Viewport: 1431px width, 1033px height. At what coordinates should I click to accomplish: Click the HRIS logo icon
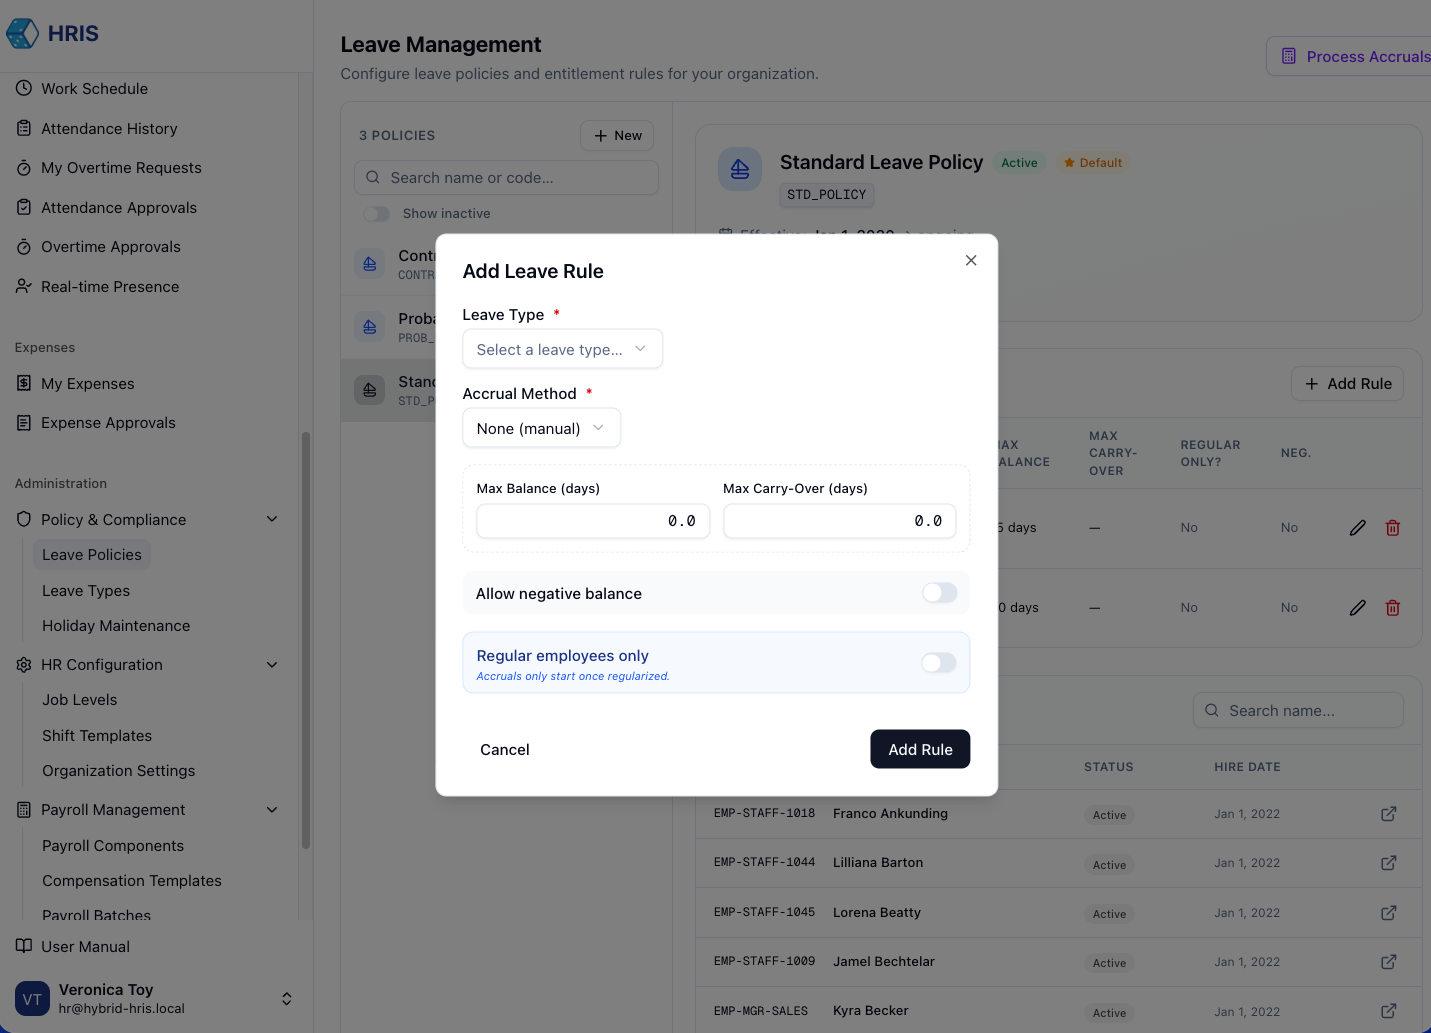point(22,33)
